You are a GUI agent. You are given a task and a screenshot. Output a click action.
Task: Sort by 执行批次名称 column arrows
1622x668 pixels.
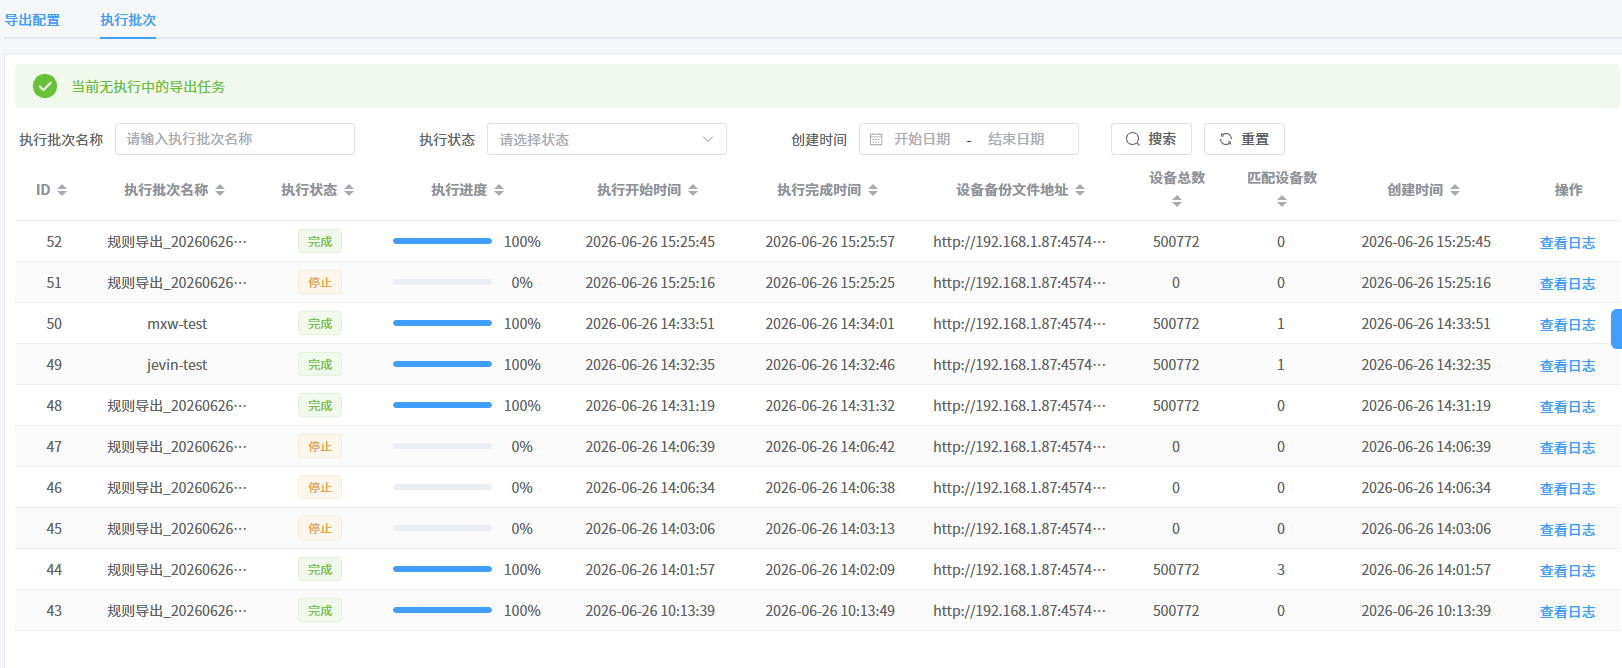[220, 190]
